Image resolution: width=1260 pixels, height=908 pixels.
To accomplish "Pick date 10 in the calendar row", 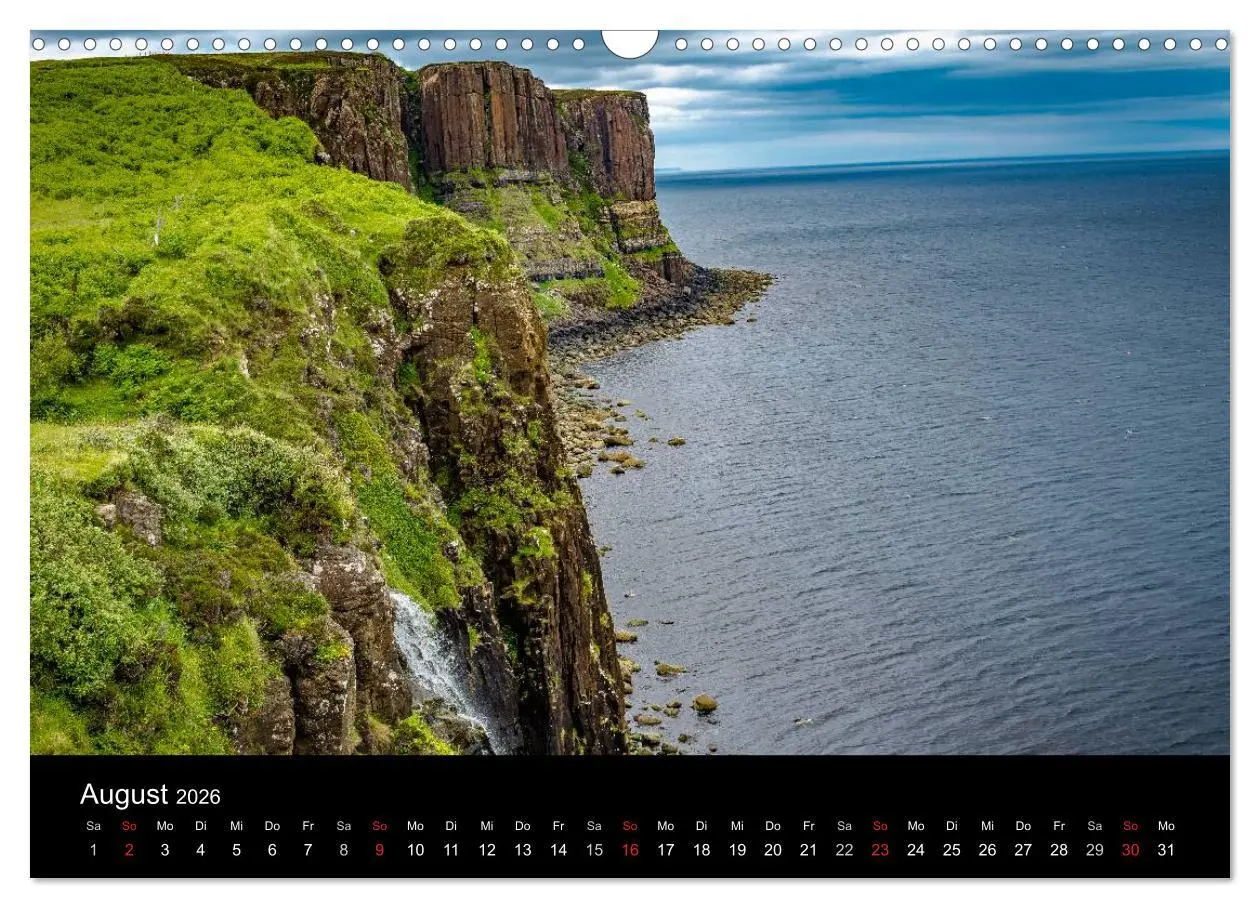I will pyautogui.click(x=415, y=850).
